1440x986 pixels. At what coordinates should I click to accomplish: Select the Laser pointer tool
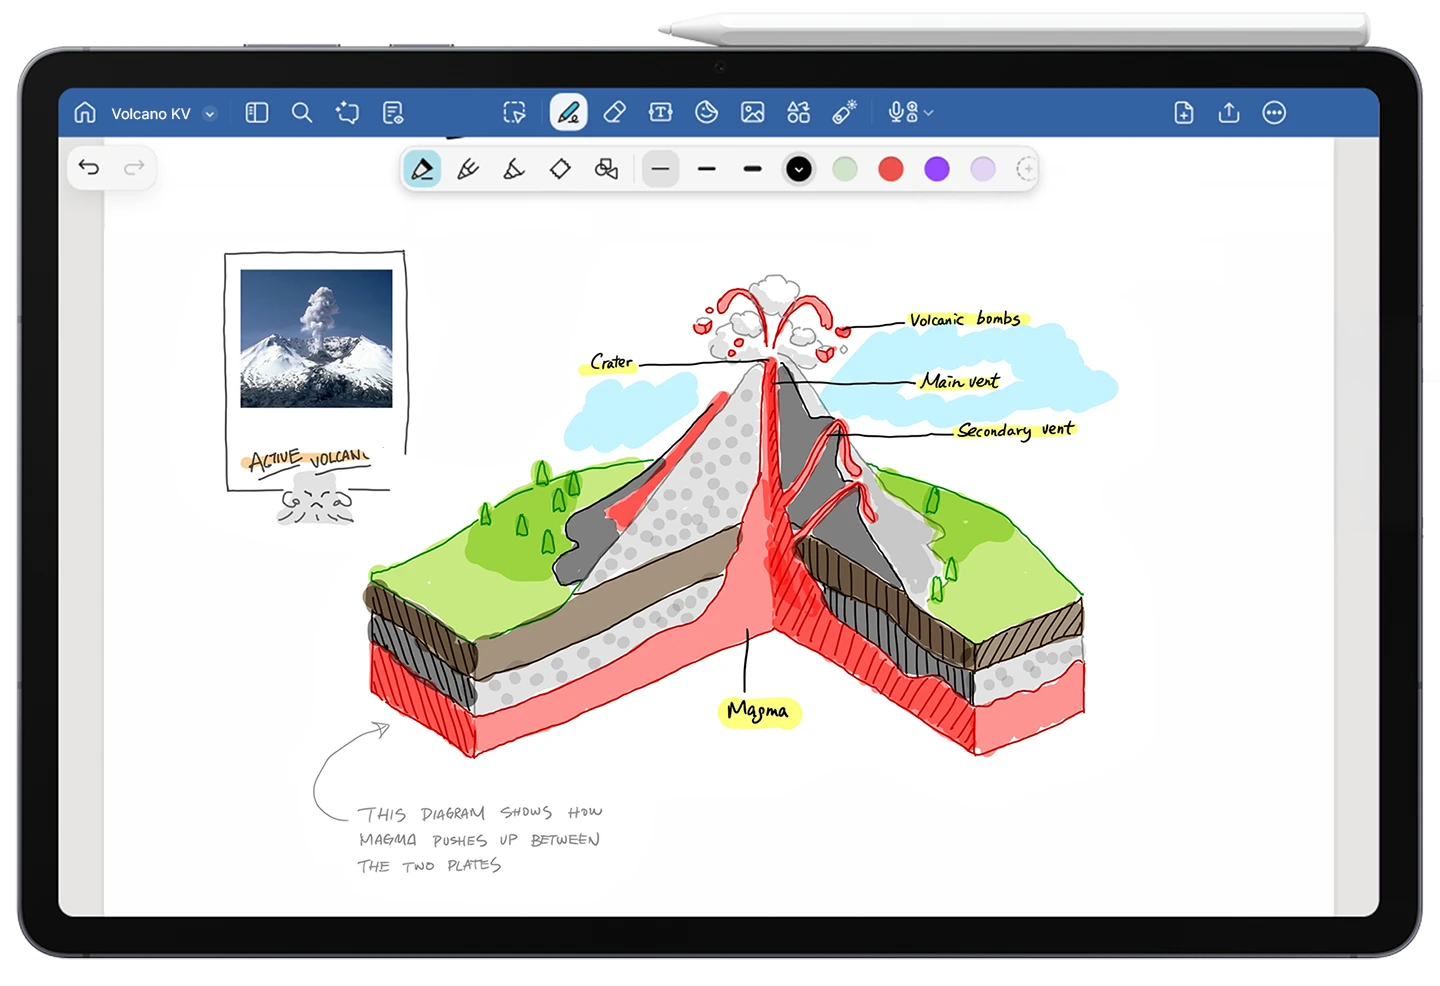845,113
